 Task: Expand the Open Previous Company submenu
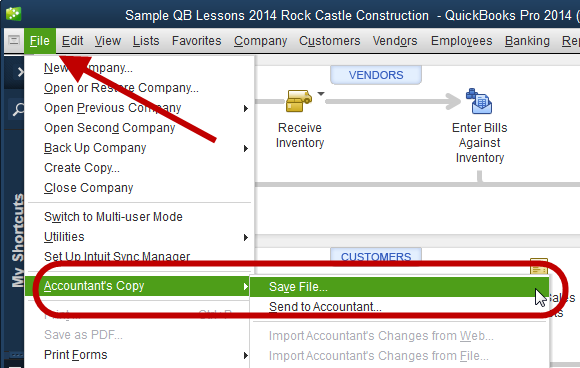(245, 108)
